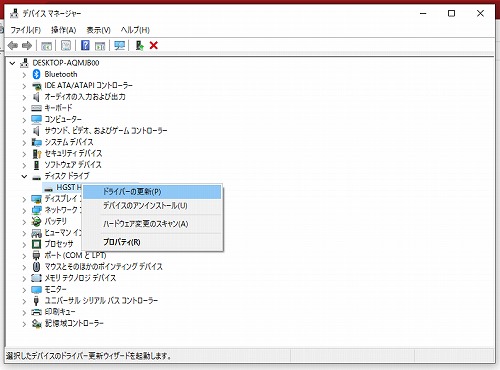Open プロパティ(R) from context menu
This screenshot has width=500, height=370.
pos(152,242)
